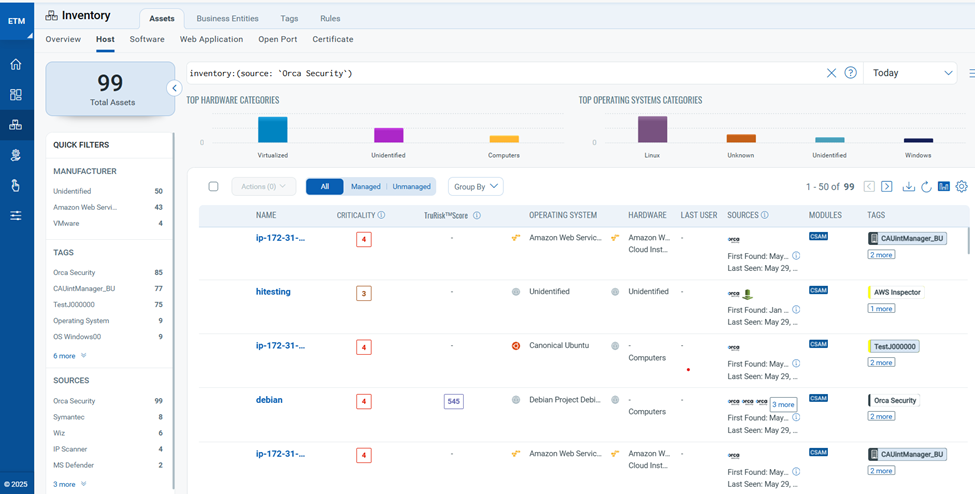Open the Group By dropdown
The image size is (975, 494).
475,186
